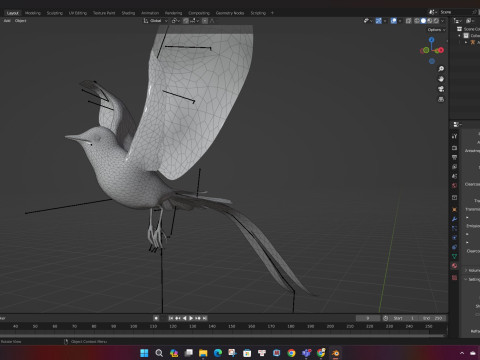Open the View Layer properties tab
This screenshot has width=480, height=360.
point(454,166)
